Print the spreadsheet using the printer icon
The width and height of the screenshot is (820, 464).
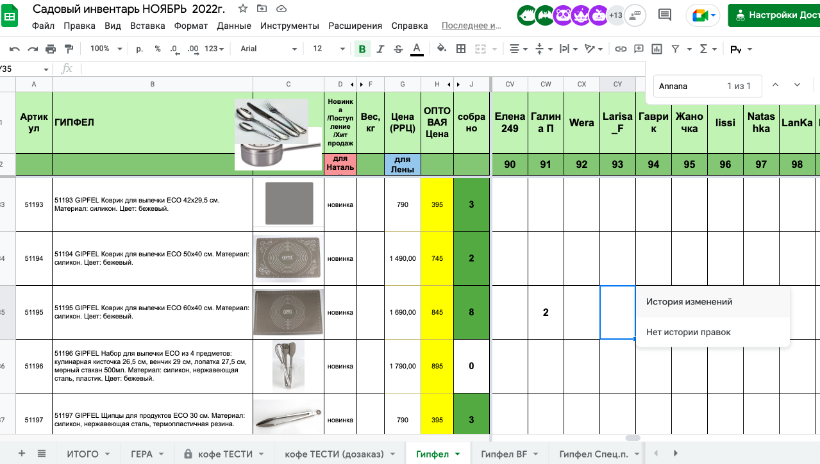tap(50, 48)
